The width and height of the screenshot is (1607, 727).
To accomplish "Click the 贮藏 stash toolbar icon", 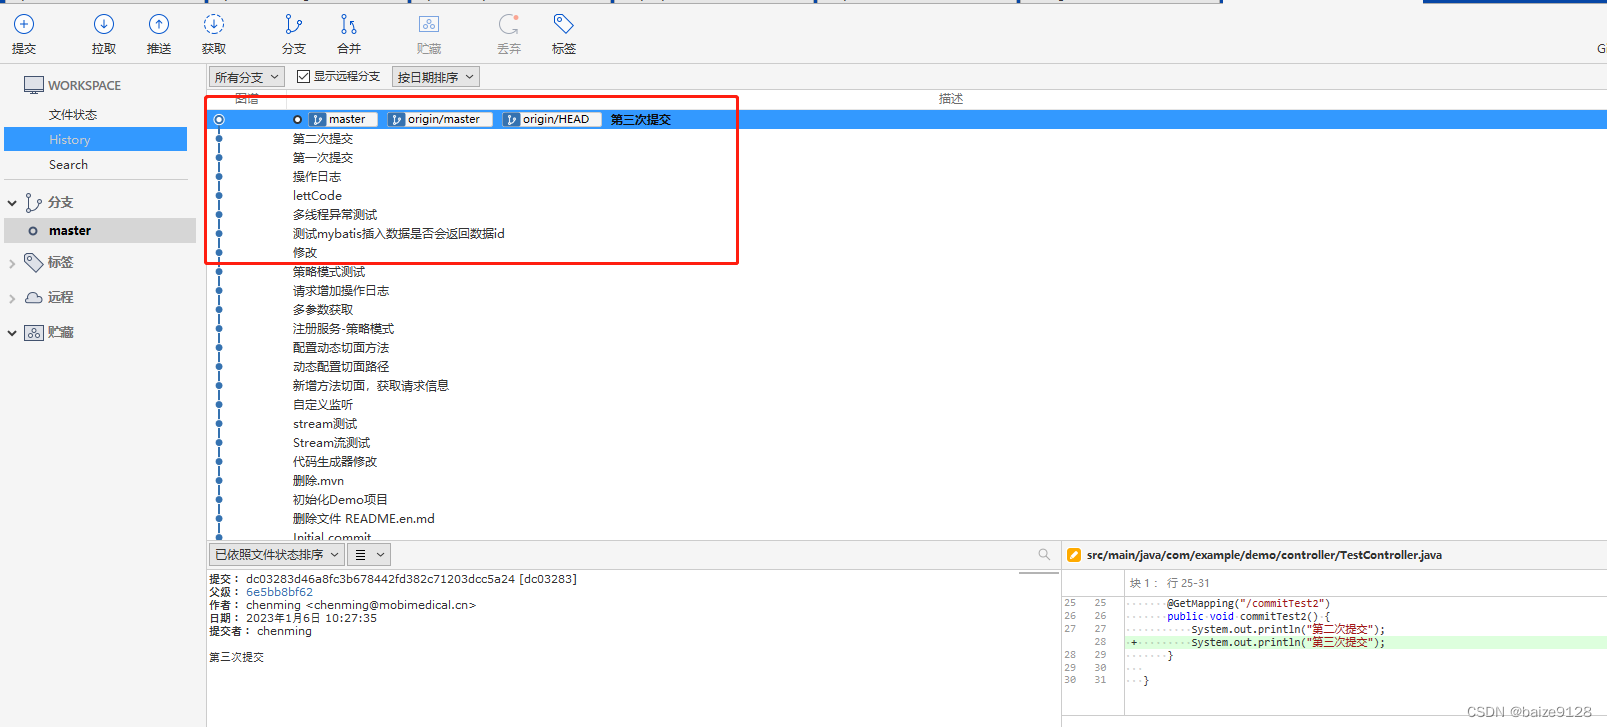I will point(429,24).
